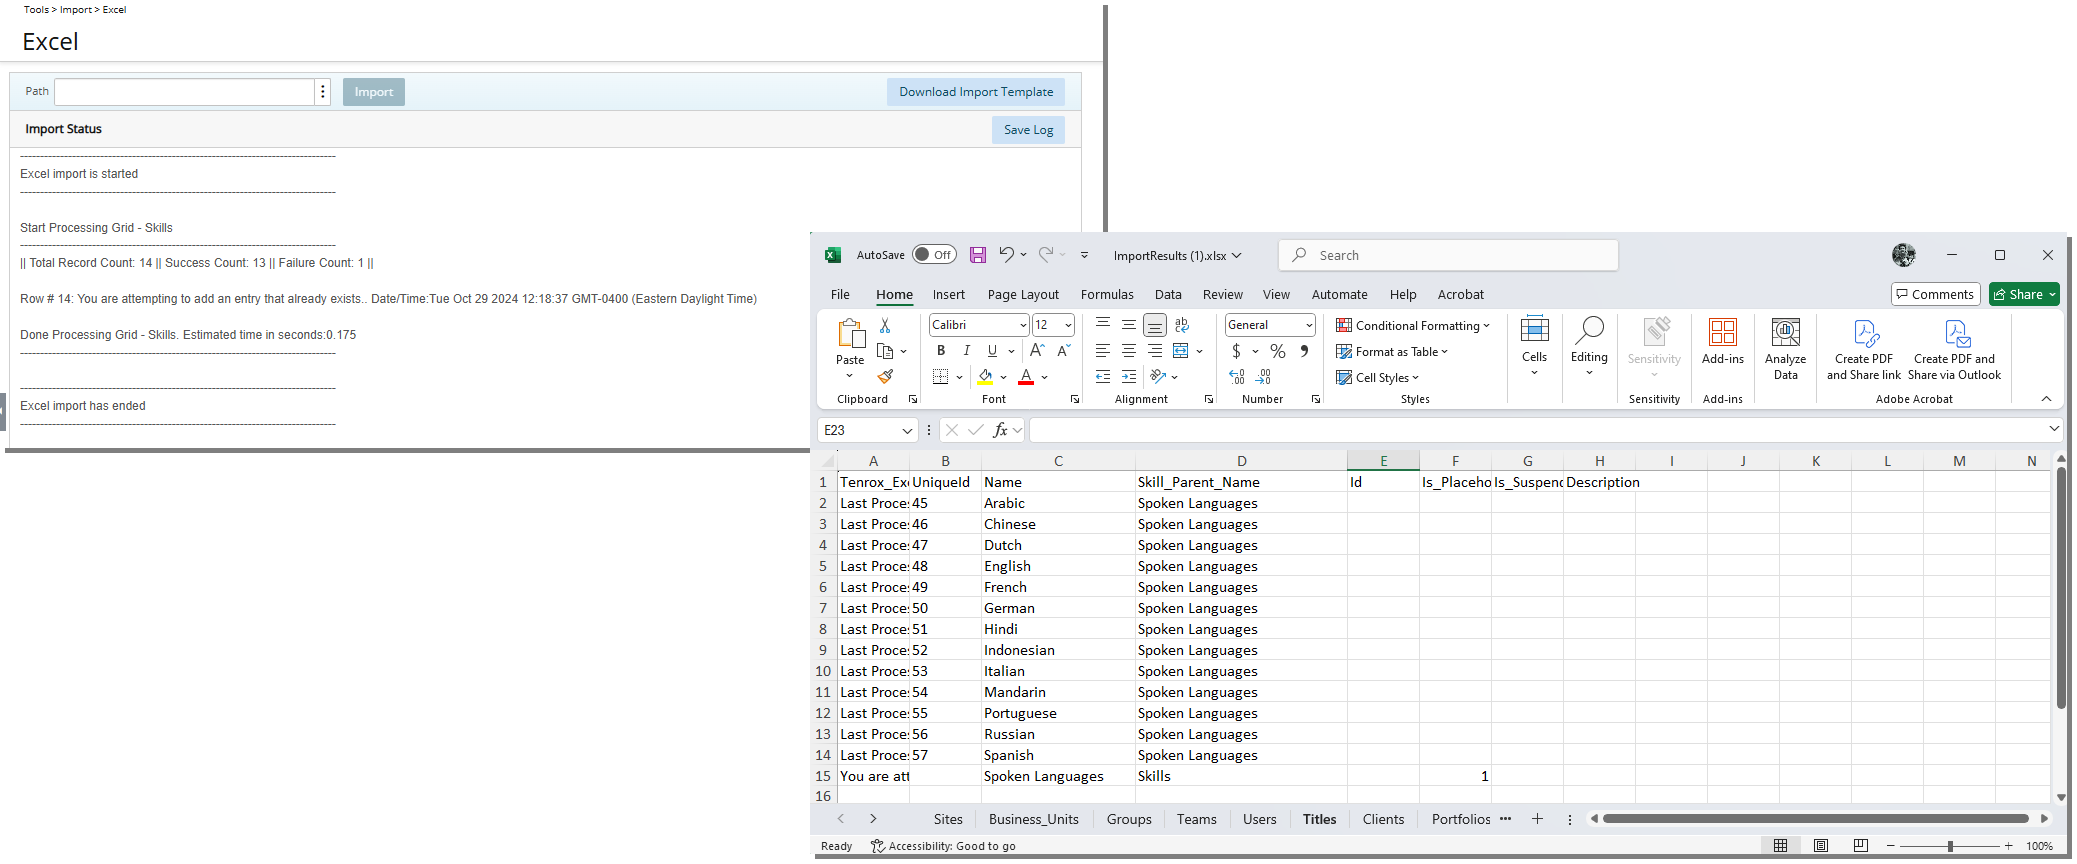Click the Cut scissors icon in Excel
2077x864 pixels.
coord(885,325)
